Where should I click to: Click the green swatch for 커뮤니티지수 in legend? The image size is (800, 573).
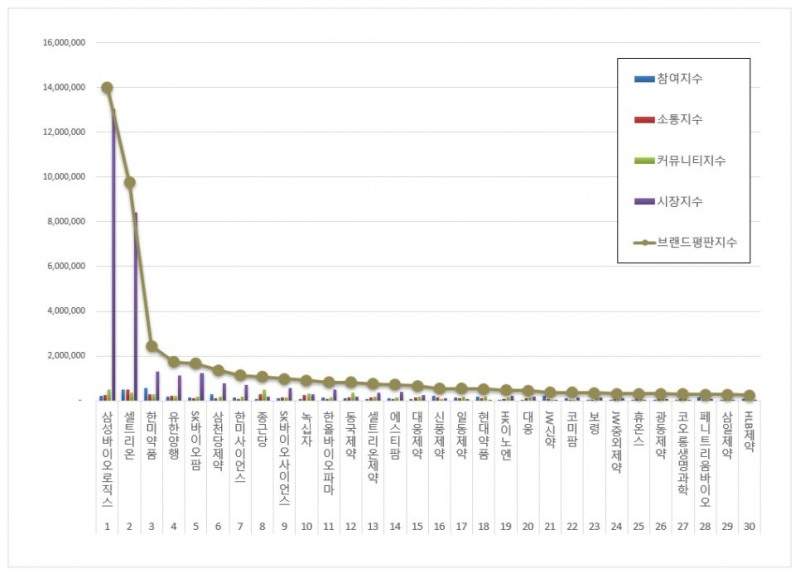[x=644, y=161]
